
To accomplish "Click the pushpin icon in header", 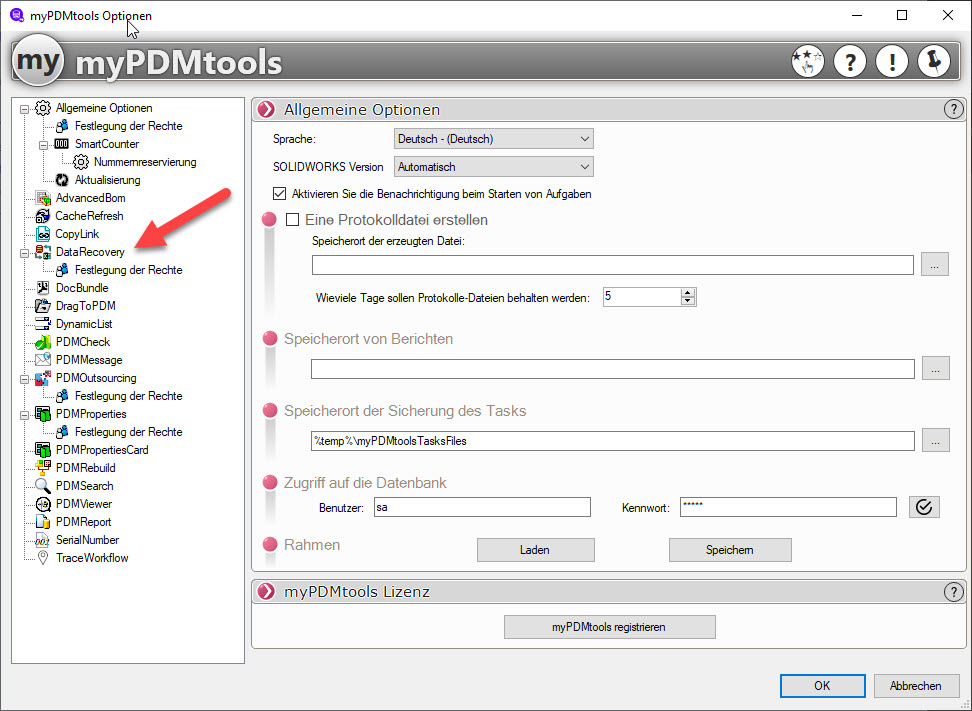I will (x=934, y=61).
